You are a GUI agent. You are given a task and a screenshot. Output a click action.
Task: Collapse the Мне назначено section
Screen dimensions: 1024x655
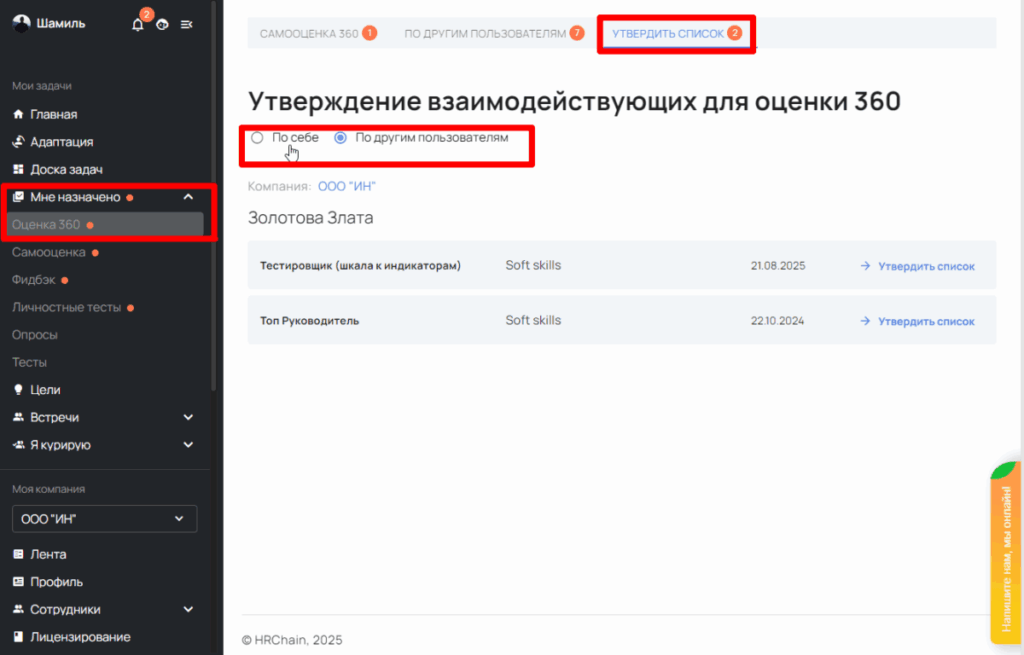coord(189,197)
